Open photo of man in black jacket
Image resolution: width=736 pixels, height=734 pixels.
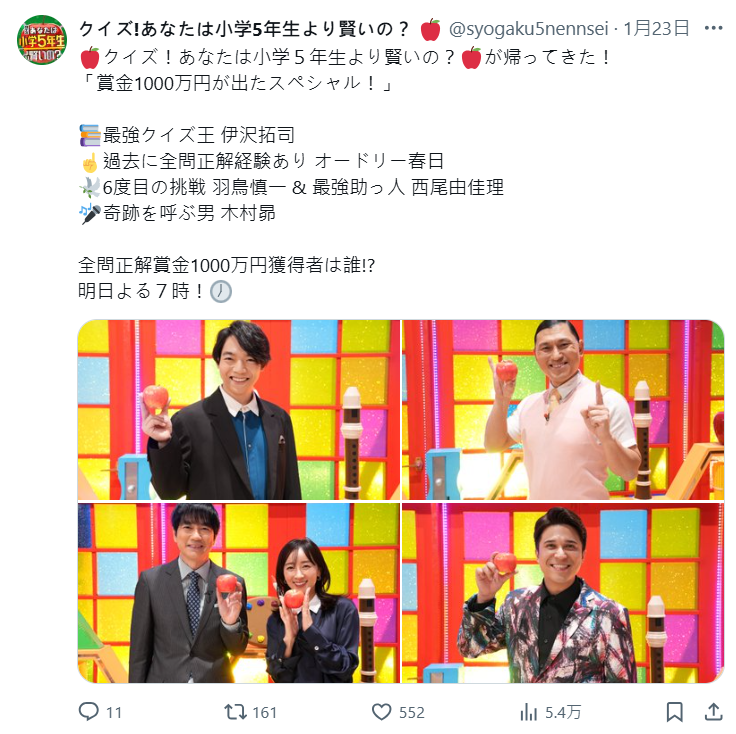[238, 410]
